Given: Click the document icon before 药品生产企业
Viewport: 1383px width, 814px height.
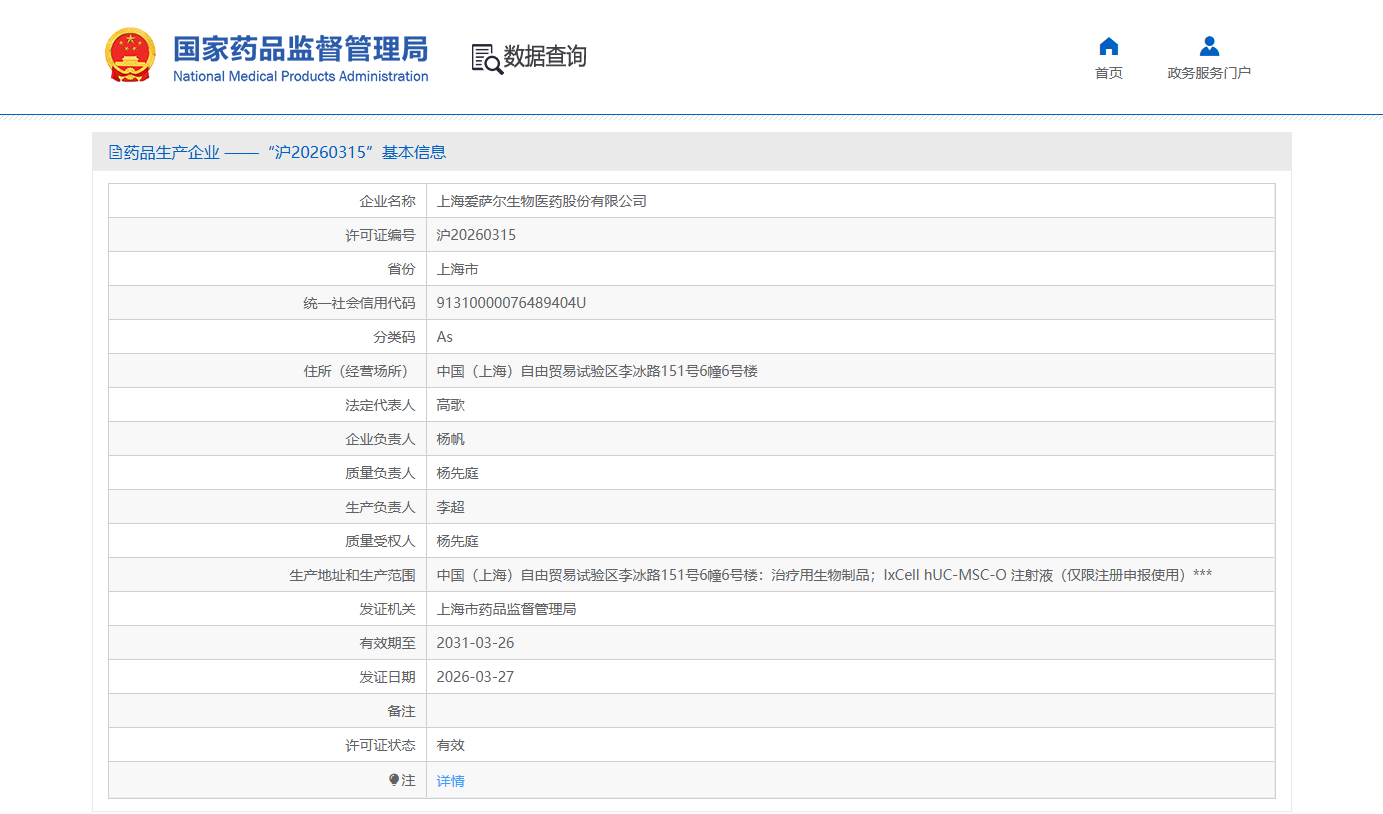Looking at the screenshot, I should tap(115, 152).
